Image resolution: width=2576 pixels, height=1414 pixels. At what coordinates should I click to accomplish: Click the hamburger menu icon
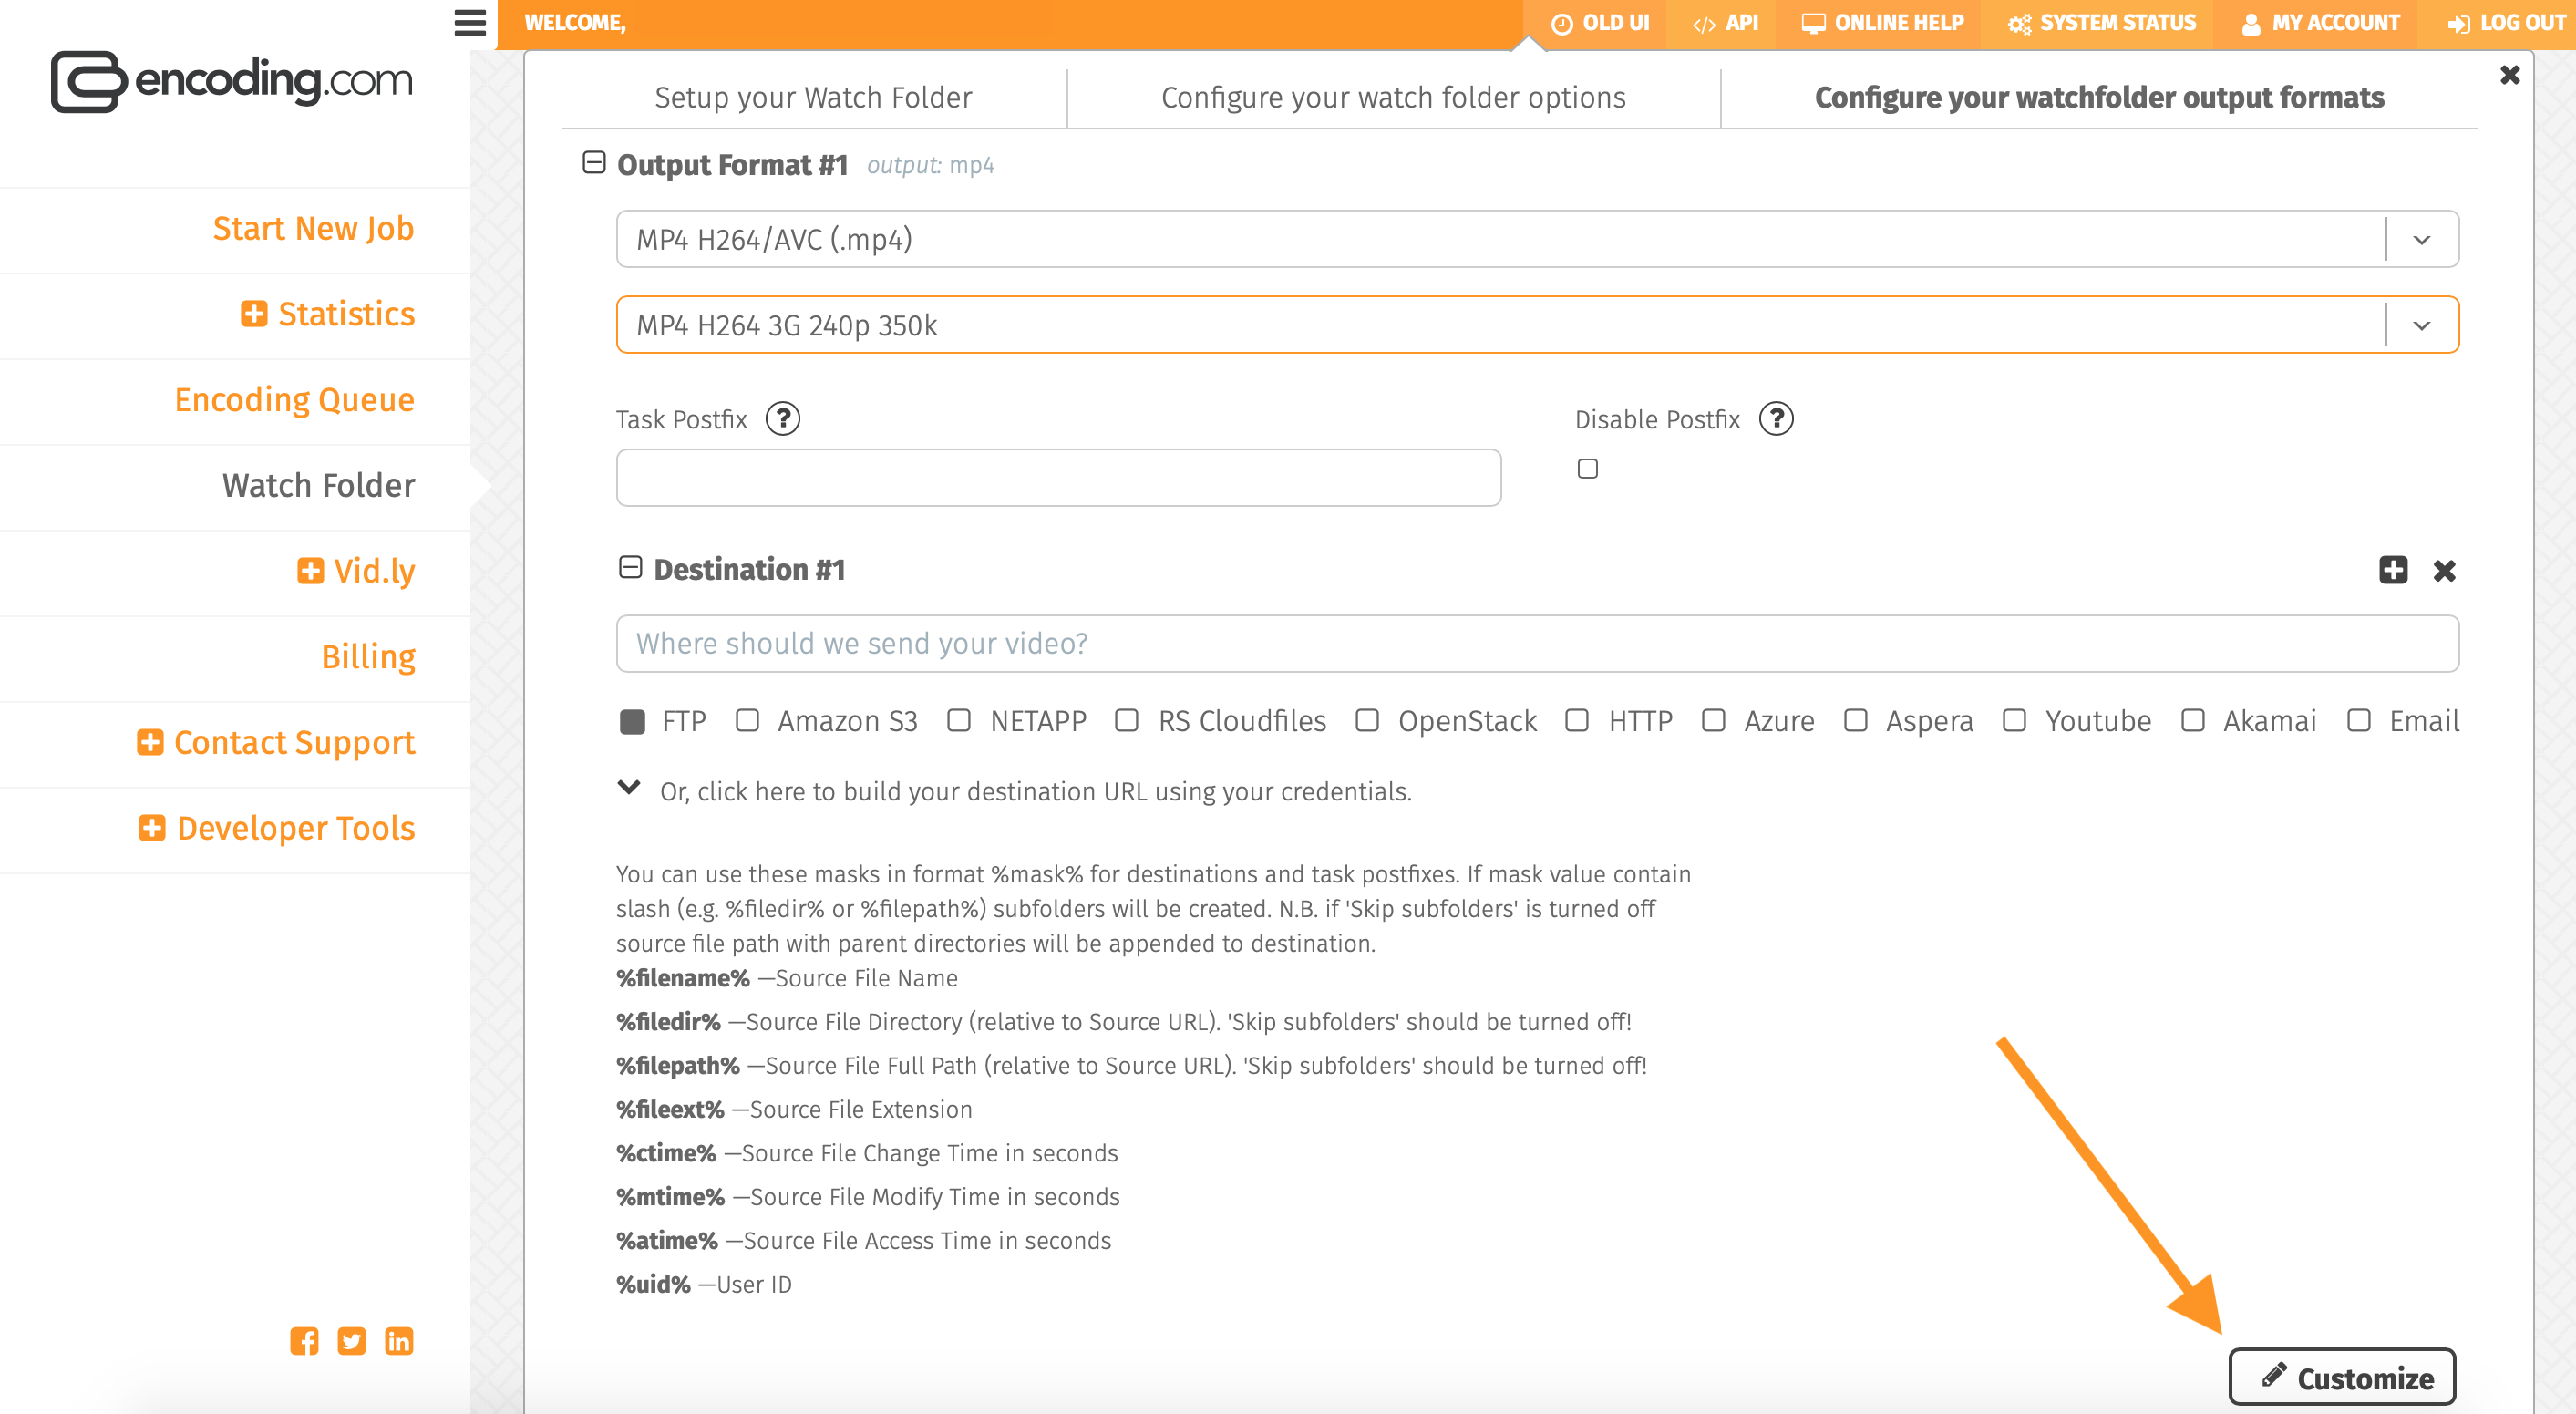coord(469,22)
